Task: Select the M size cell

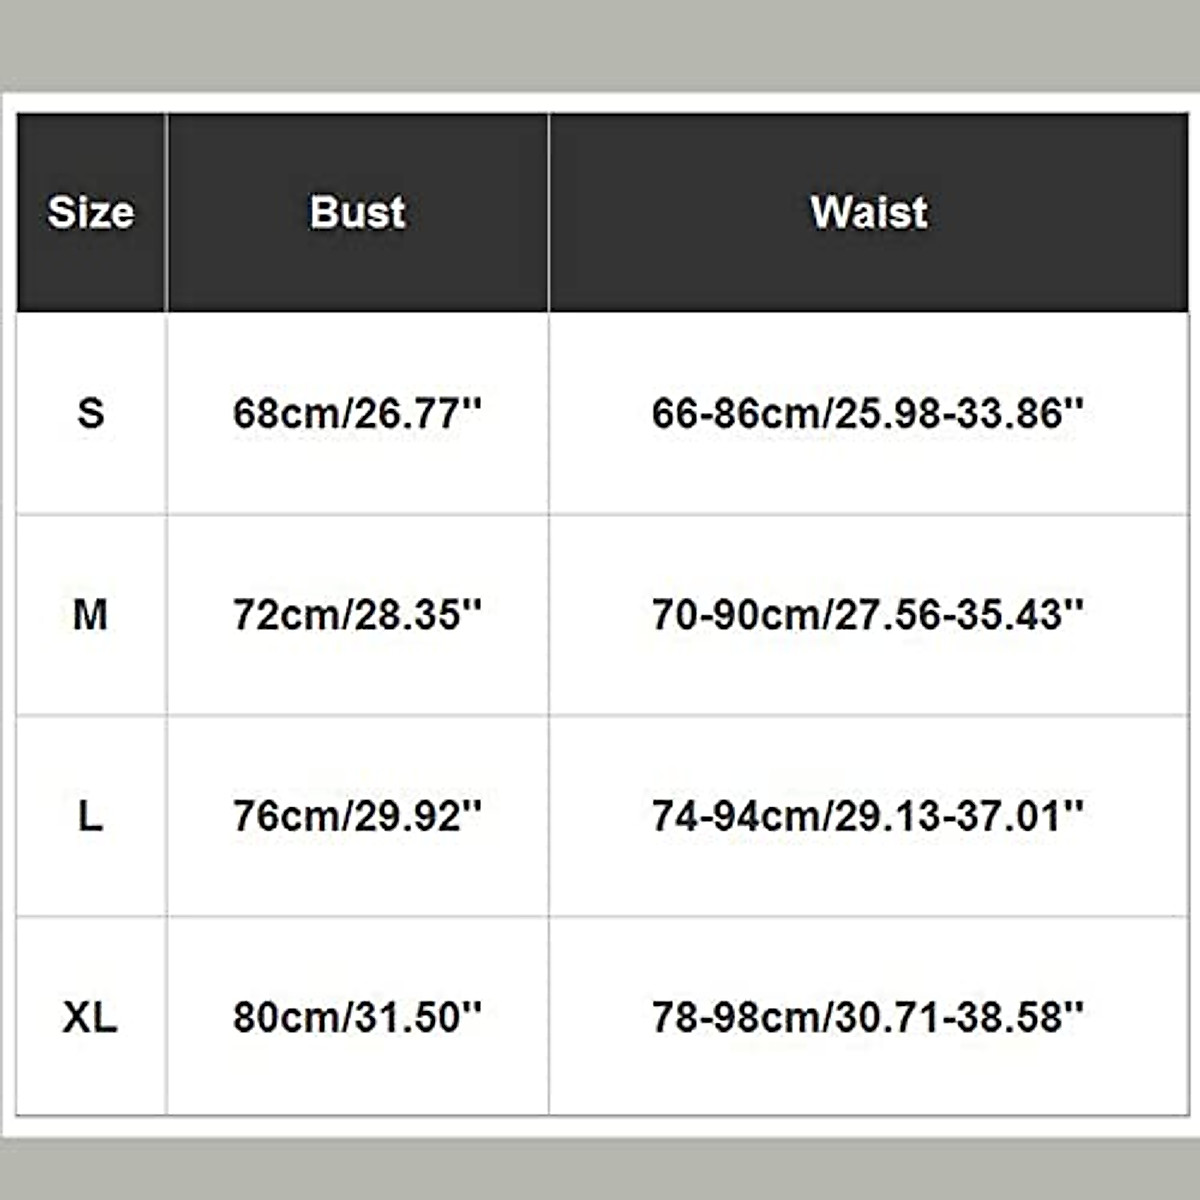Action: [91, 614]
